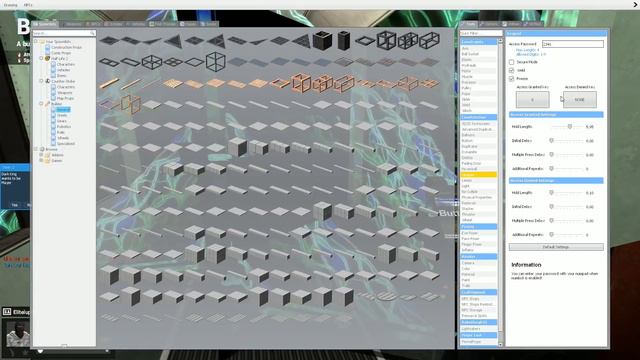This screenshot has height=360, width=640.
Task: Spawn the orange wooden frame cube below the beams
Action: (130, 104)
